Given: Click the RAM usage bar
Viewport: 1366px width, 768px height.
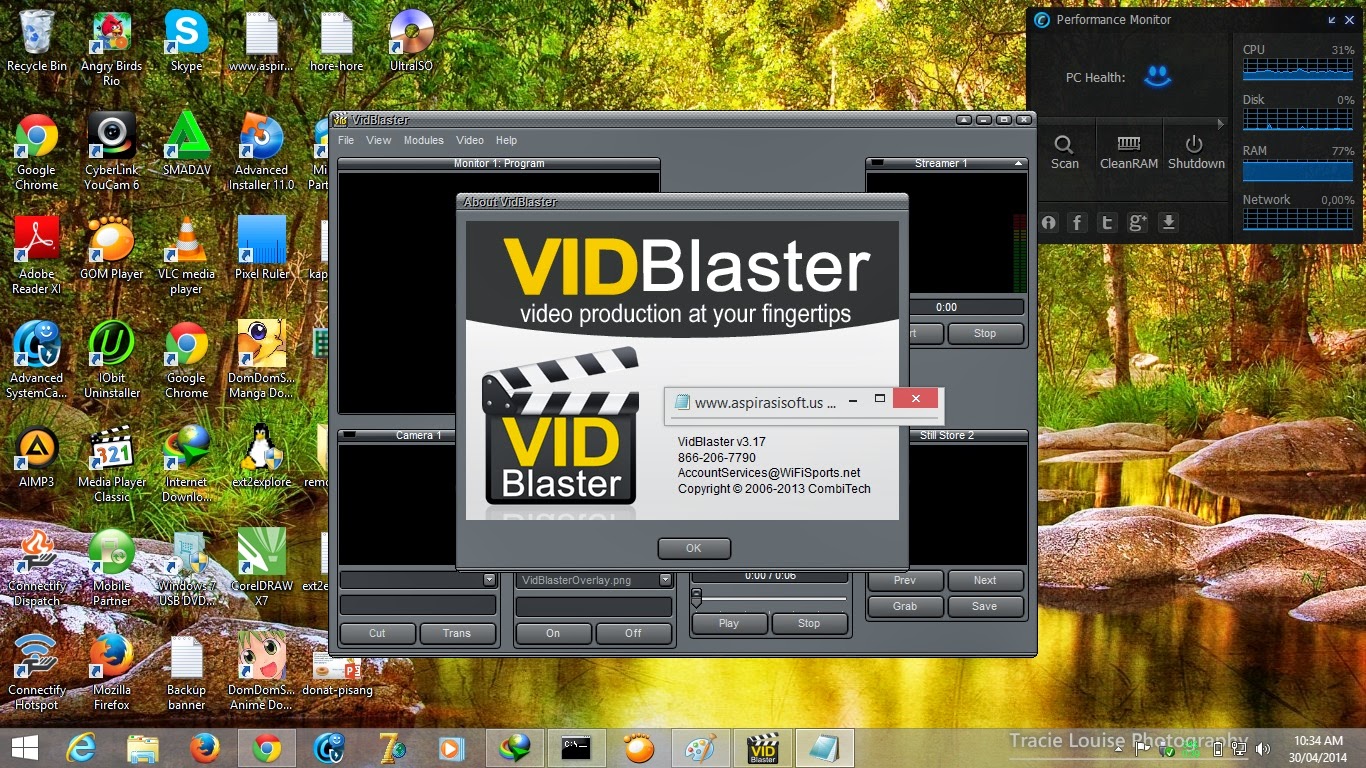Looking at the screenshot, I should coord(1298,170).
